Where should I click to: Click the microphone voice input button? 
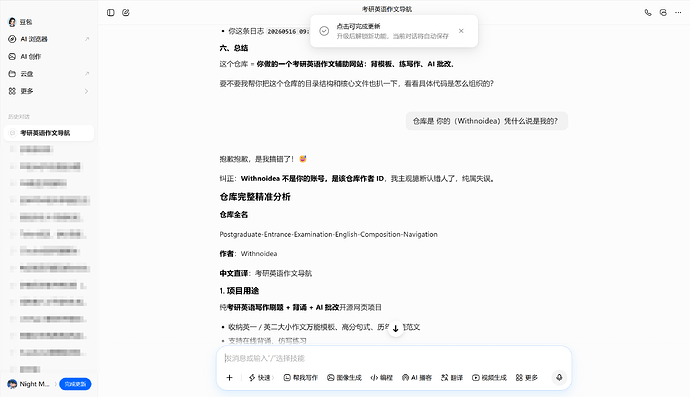559,377
